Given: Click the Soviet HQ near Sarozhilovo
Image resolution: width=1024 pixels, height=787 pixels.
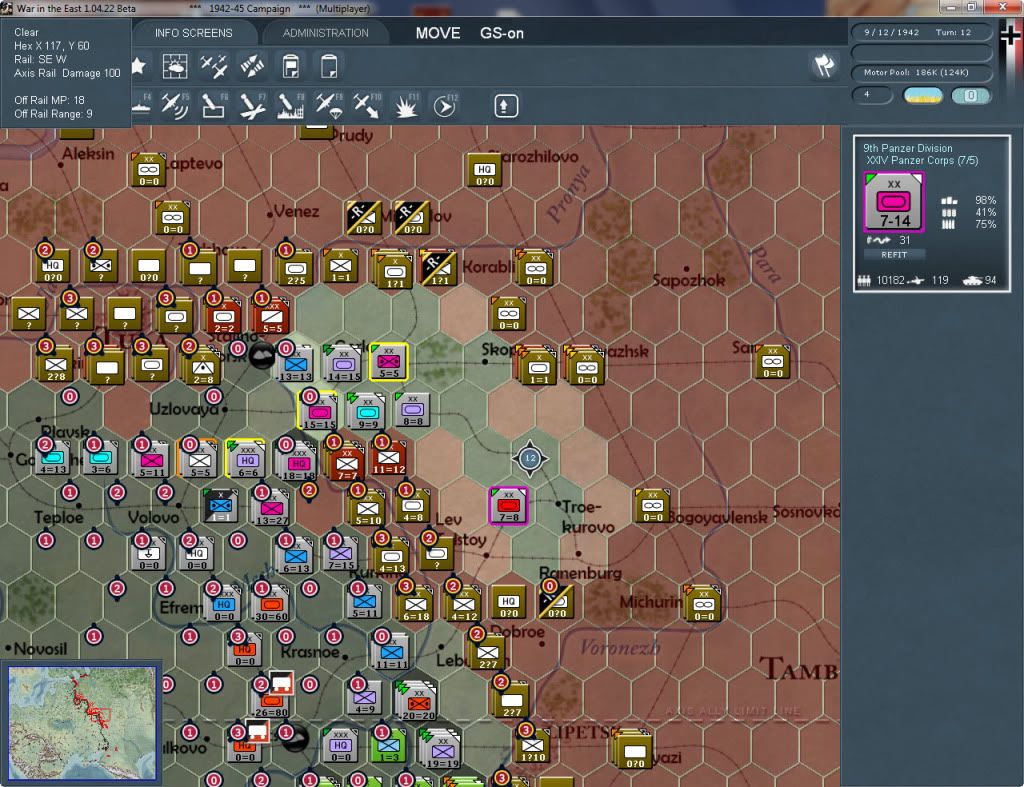Looking at the screenshot, I should click(x=484, y=170).
